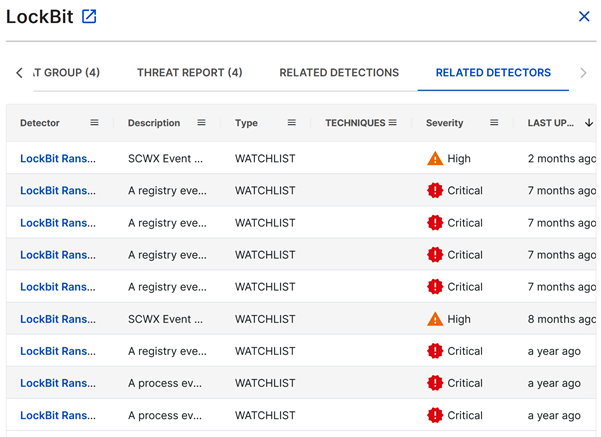Sort by Description column header

click(154, 123)
